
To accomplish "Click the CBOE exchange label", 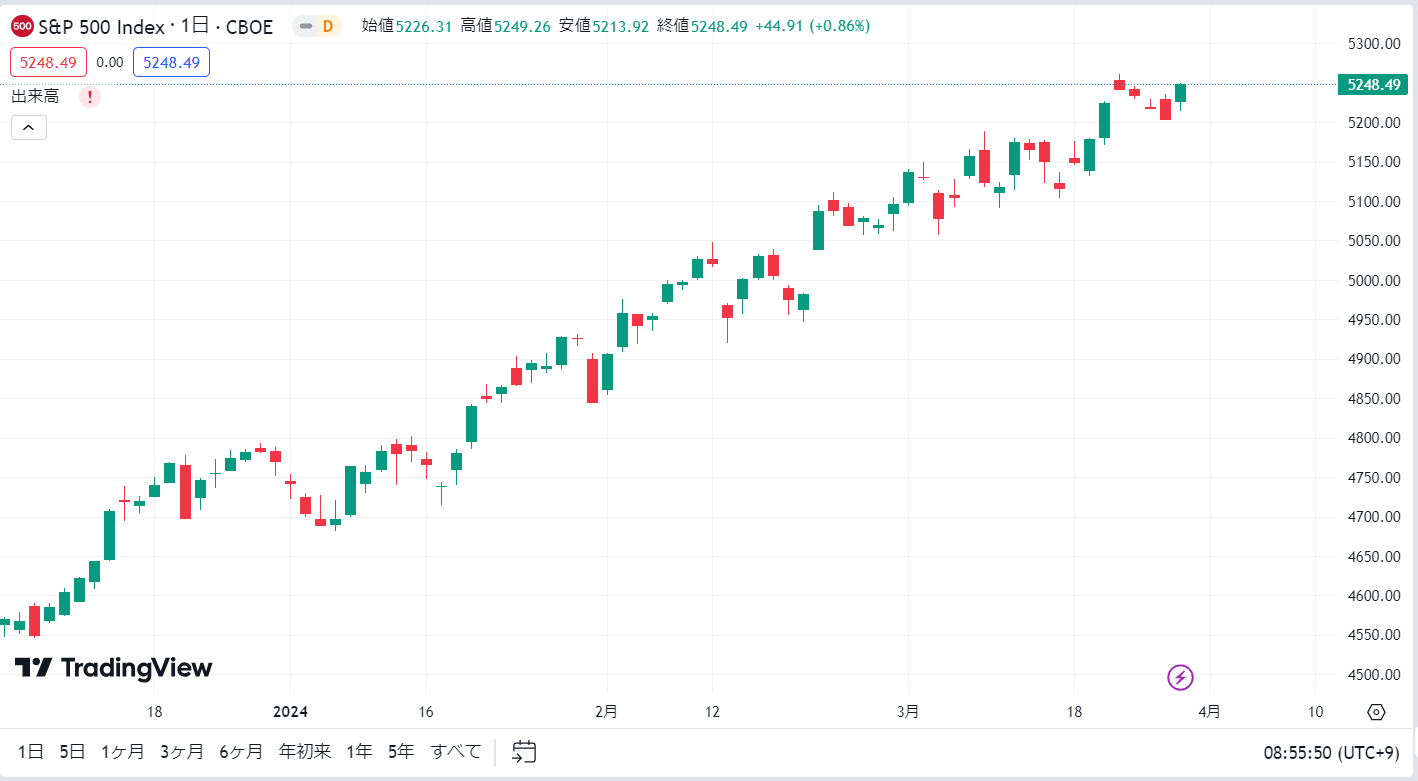I will tap(248, 27).
